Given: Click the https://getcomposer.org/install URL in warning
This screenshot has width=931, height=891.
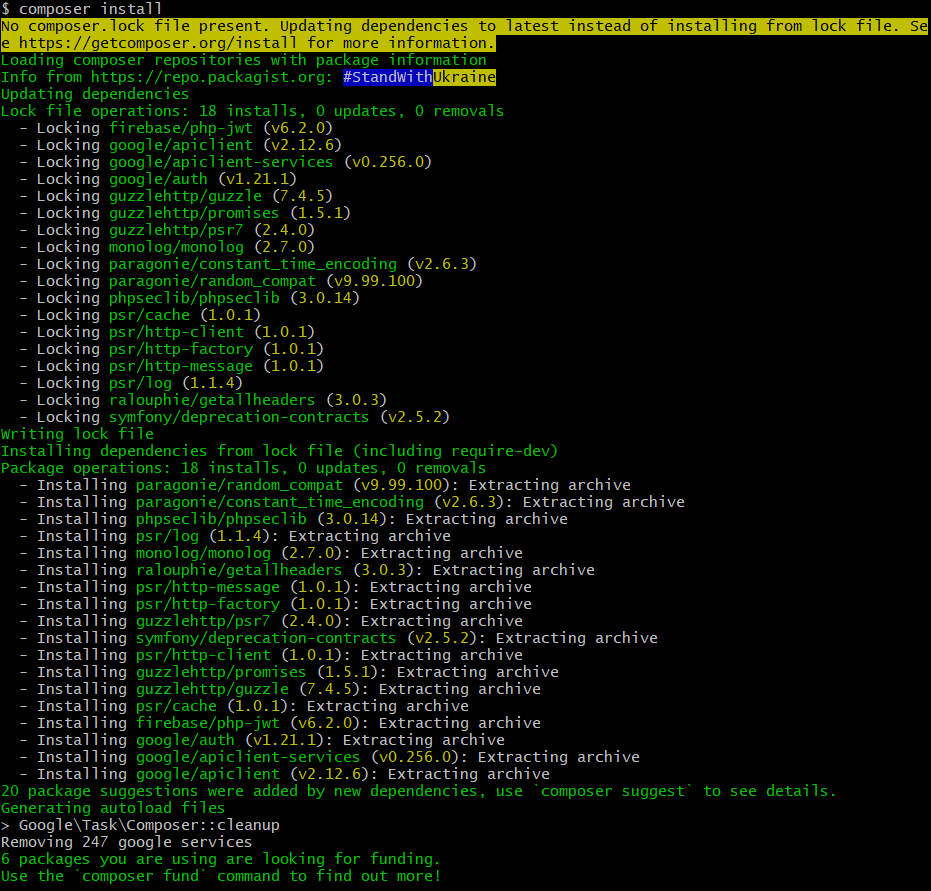Looking at the screenshot, I should (x=157, y=43).
